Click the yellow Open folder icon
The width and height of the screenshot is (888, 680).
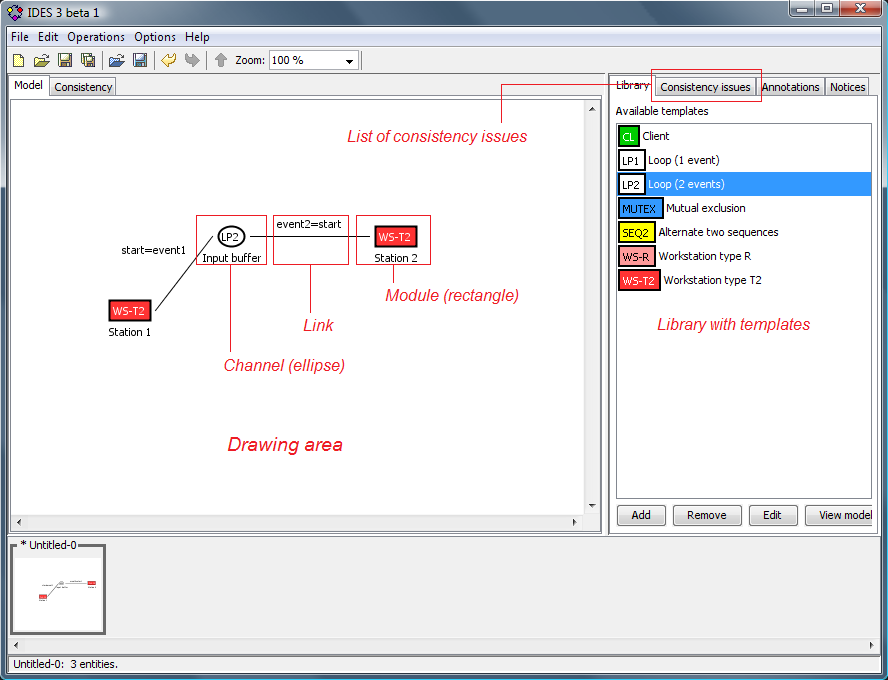point(41,61)
